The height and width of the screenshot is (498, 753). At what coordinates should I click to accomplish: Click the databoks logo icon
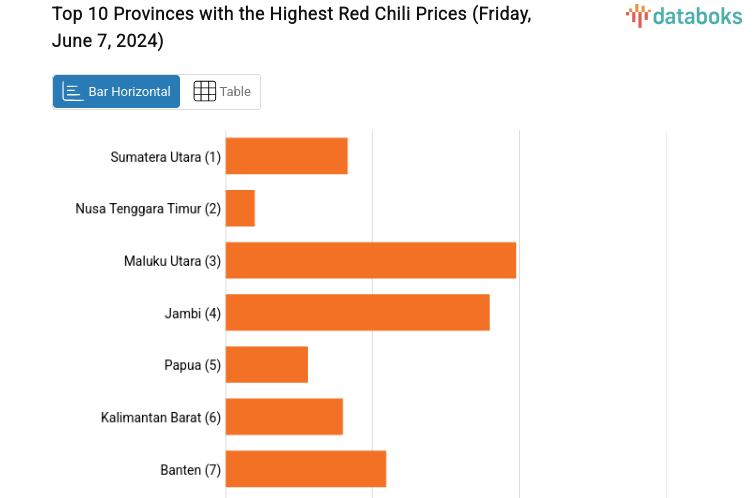(638, 15)
